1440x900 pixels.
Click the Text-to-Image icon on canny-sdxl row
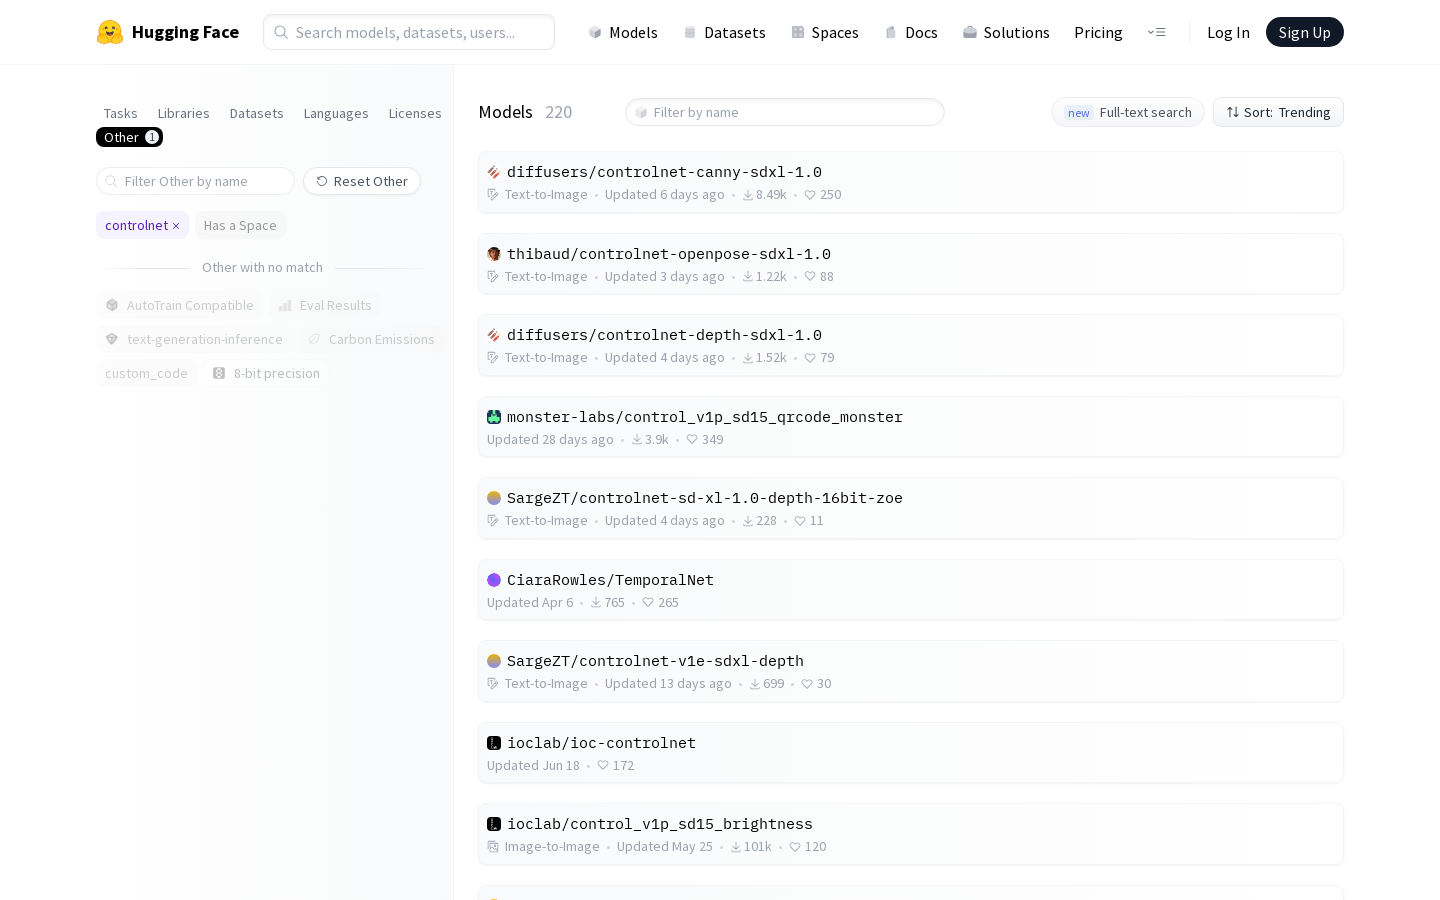[493, 195]
